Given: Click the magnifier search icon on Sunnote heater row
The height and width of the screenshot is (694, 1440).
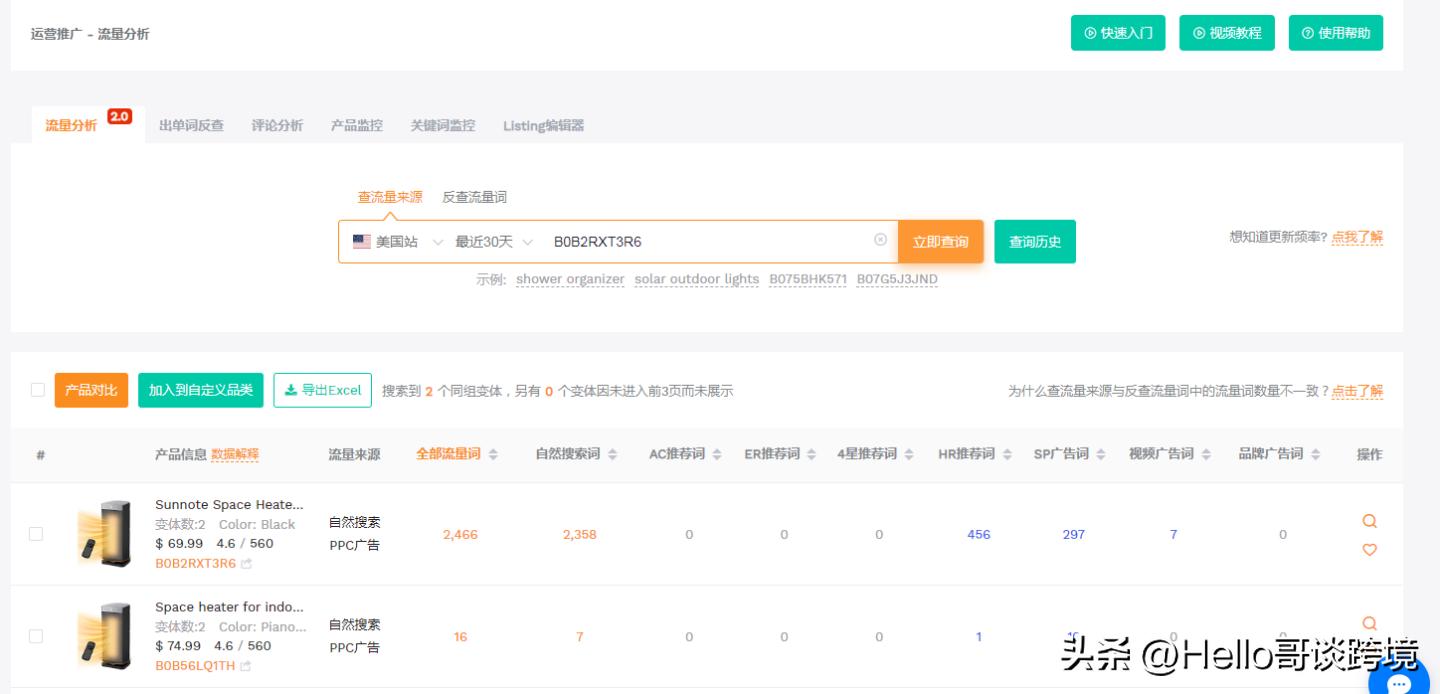Looking at the screenshot, I should click(x=1369, y=521).
